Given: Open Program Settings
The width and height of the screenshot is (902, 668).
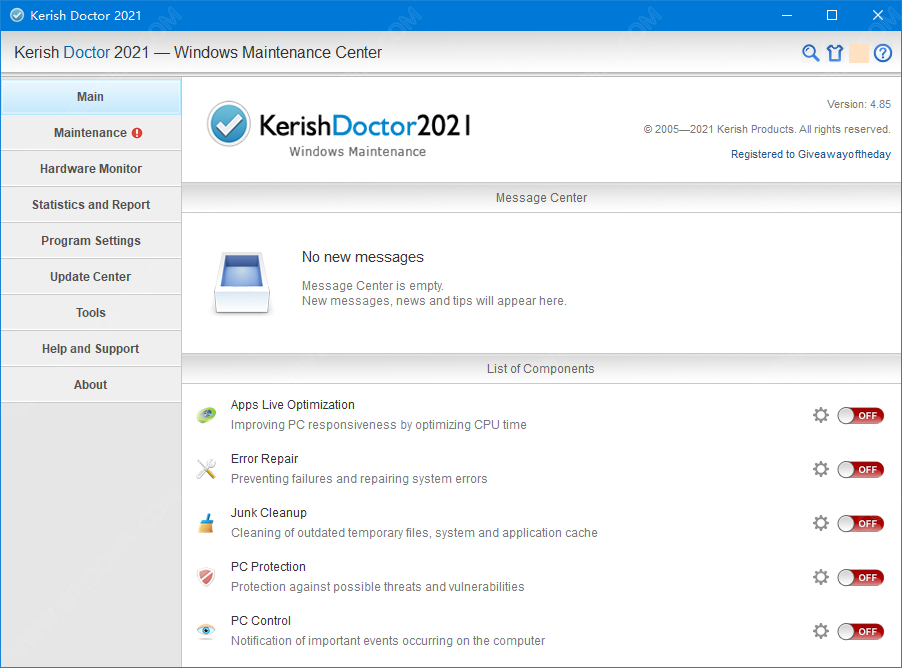Looking at the screenshot, I should click(91, 241).
